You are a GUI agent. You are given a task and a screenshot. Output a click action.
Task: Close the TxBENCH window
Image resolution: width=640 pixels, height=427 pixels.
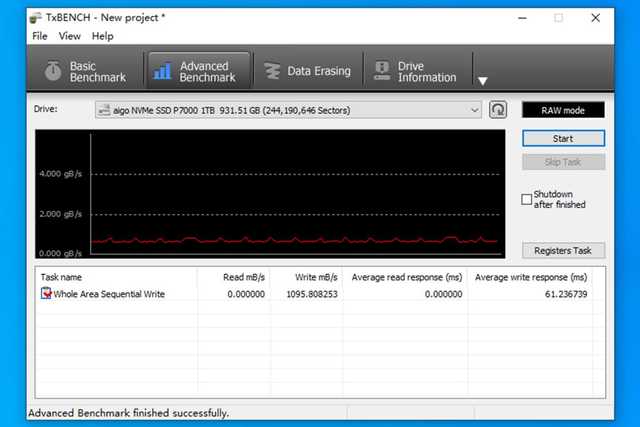(x=596, y=18)
